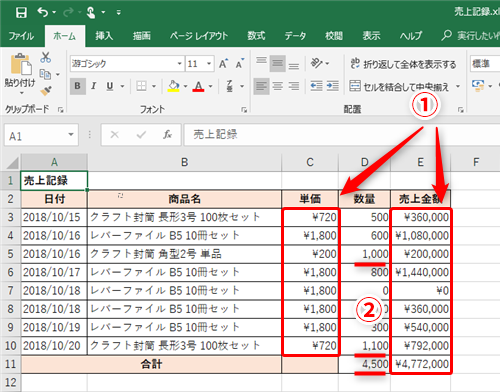Click the Align Right icon

pyautogui.click(x=294, y=86)
